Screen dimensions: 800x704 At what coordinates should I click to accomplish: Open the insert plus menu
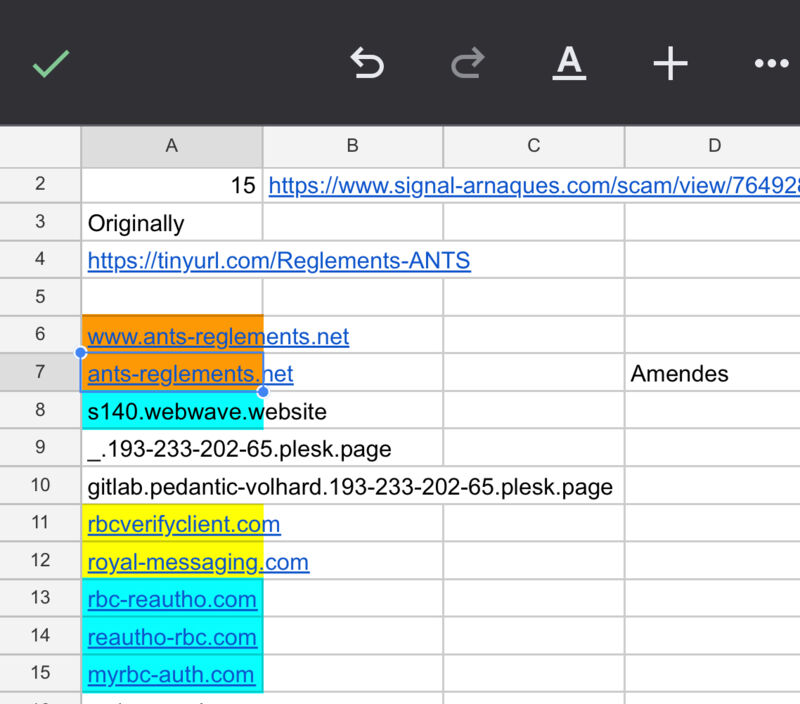[670, 63]
